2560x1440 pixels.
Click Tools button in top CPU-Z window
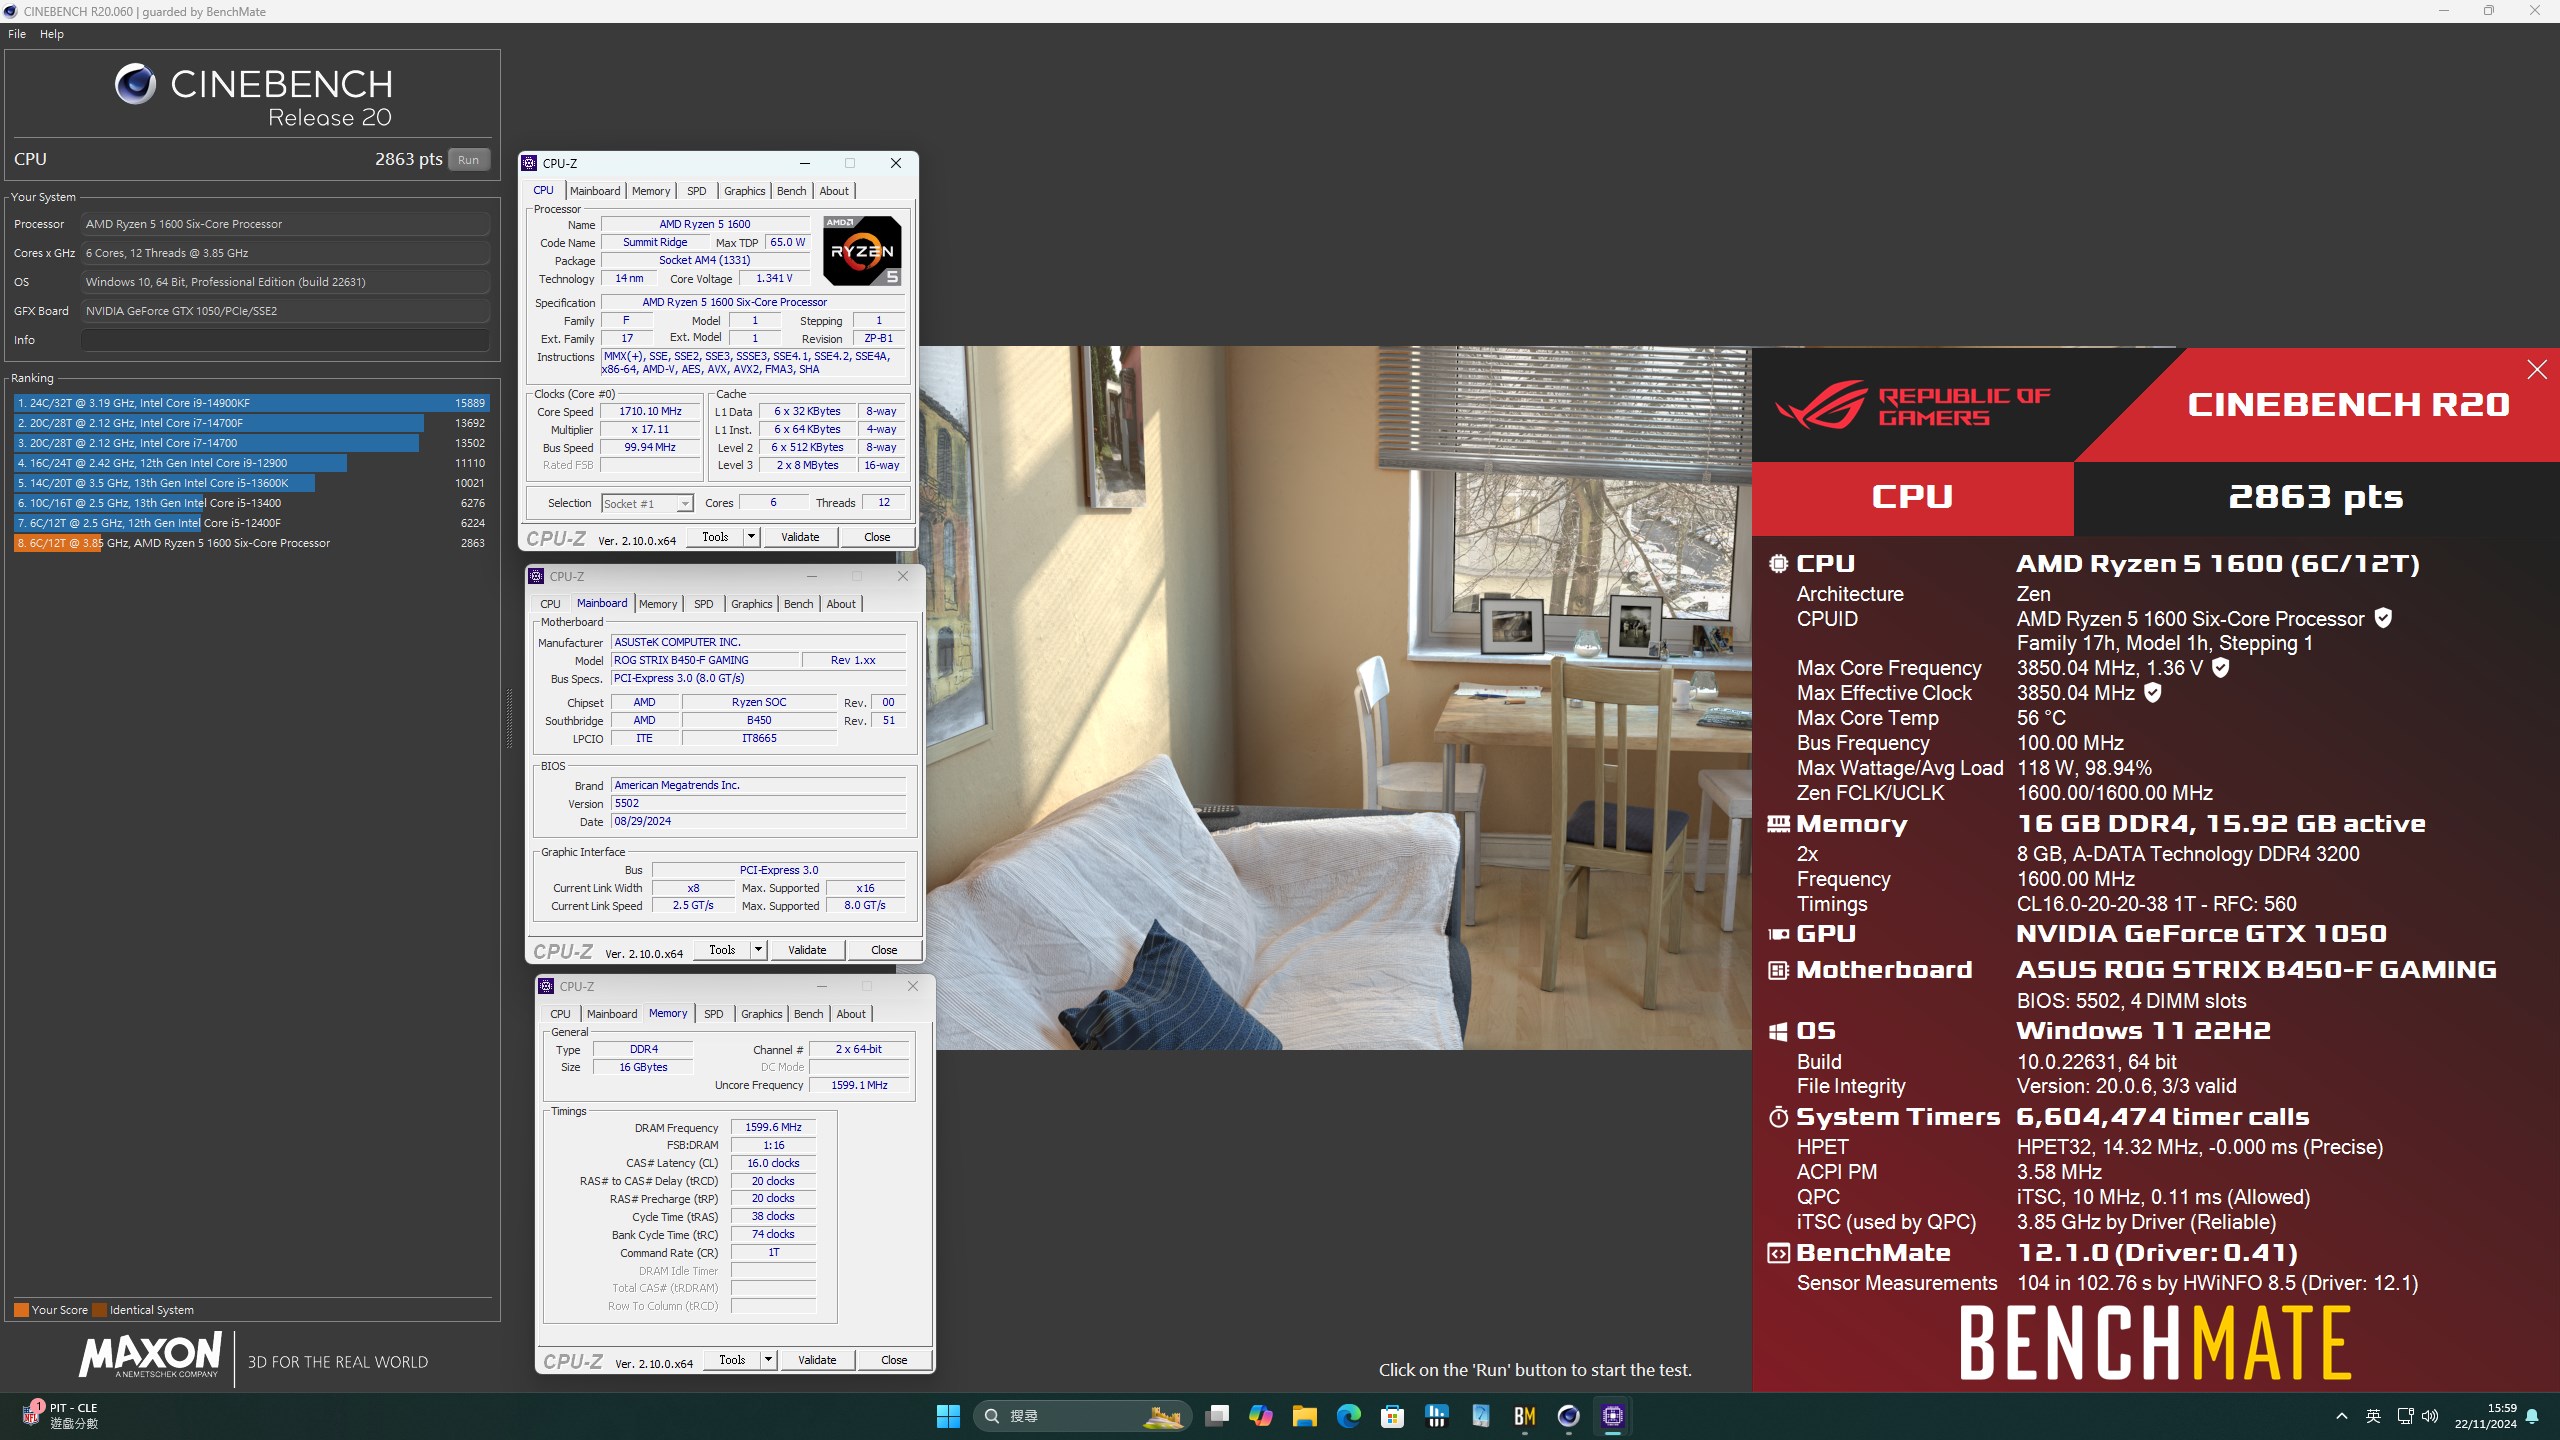tap(715, 537)
